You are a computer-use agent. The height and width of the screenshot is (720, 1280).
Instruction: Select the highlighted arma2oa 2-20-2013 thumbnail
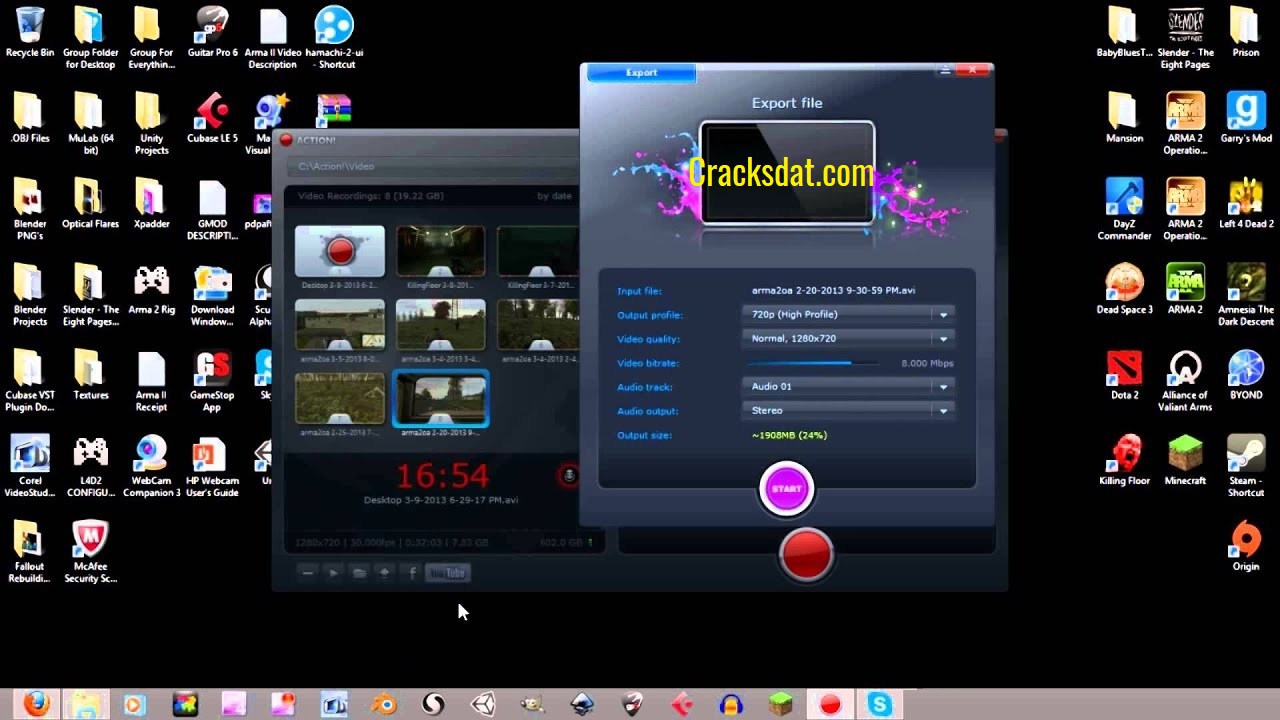tap(440, 398)
